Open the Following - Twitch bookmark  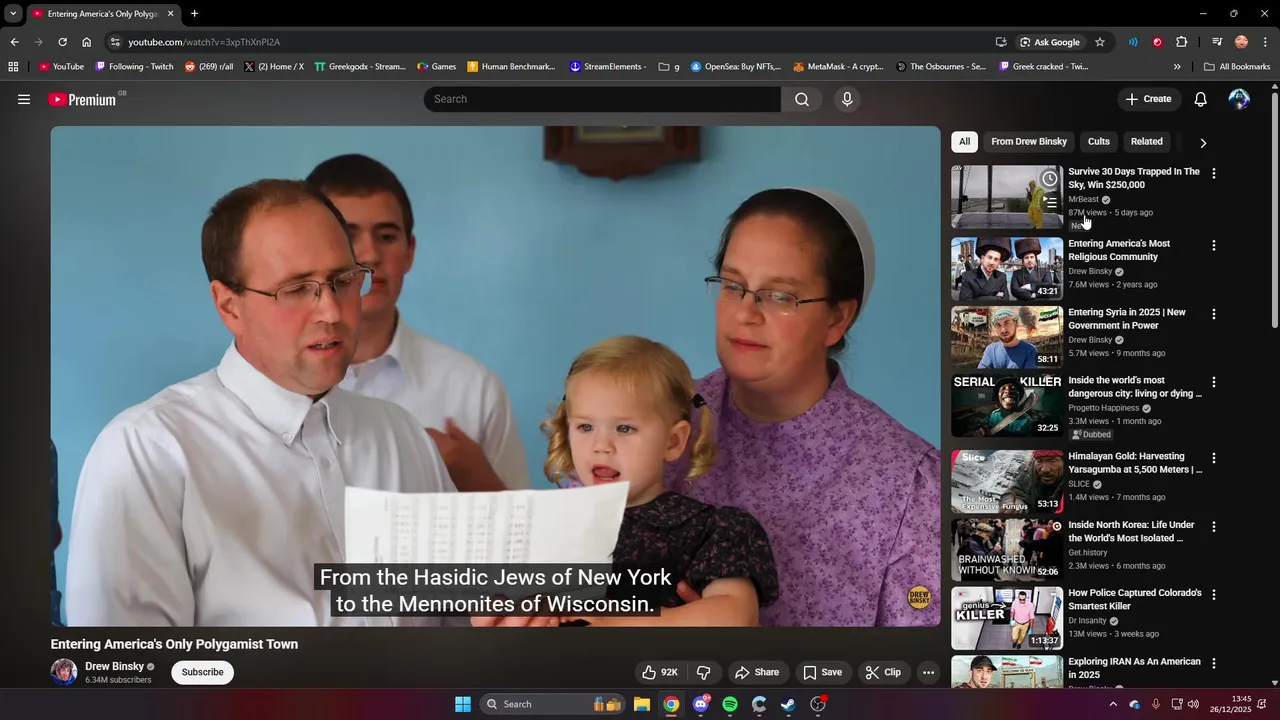[x=134, y=67]
